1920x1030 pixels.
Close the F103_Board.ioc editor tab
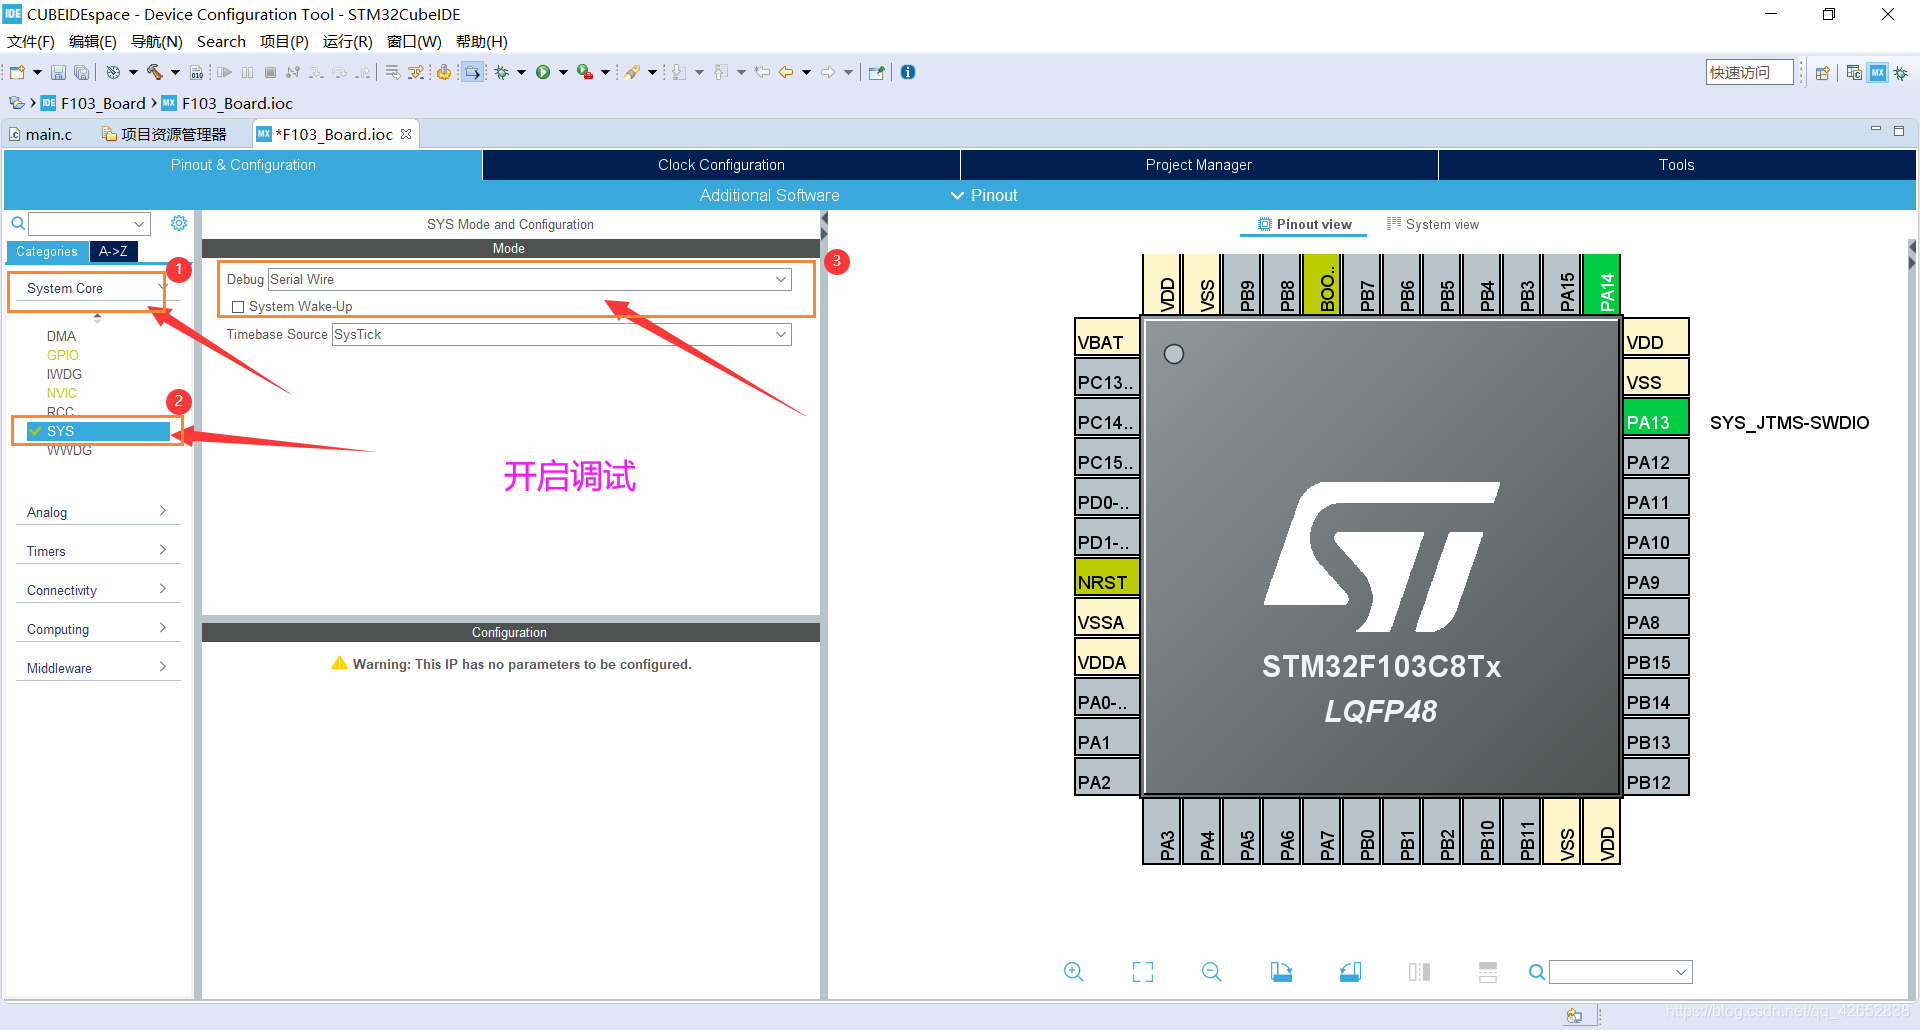(406, 134)
